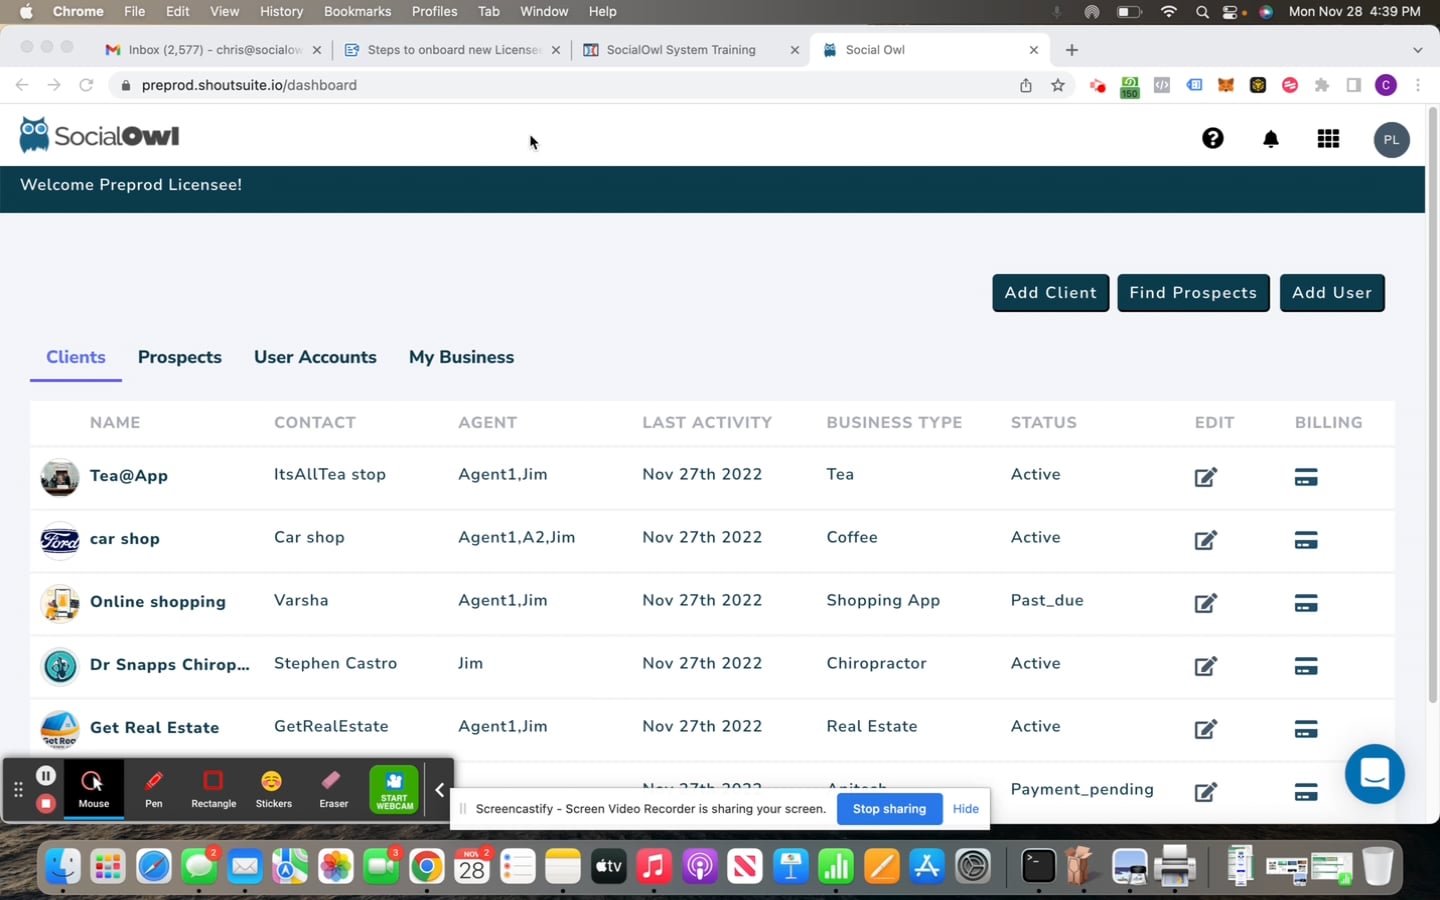Stop the Screencastify recording
The image size is (1440, 900).
coord(46,803)
